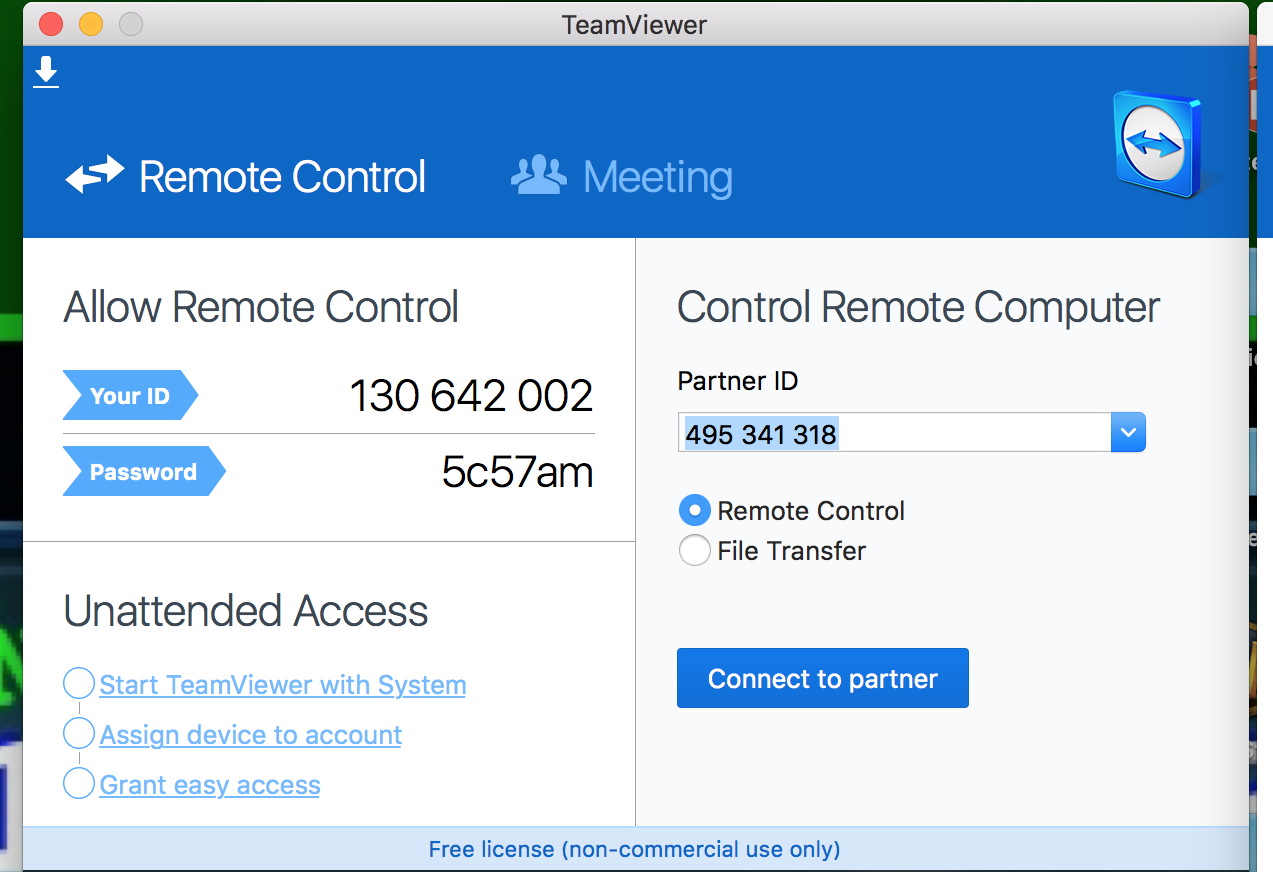This screenshot has width=1273, height=872.
Task: Click the password value 5c57am
Action: pos(518,472)
